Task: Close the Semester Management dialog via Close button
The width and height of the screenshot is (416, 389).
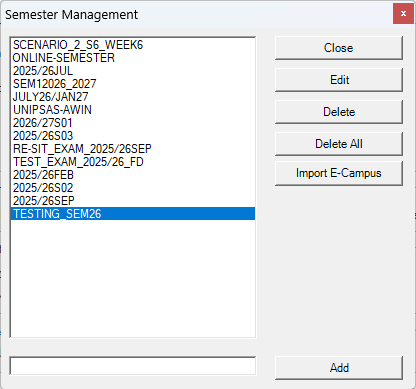Action: (x=339, y=48)
